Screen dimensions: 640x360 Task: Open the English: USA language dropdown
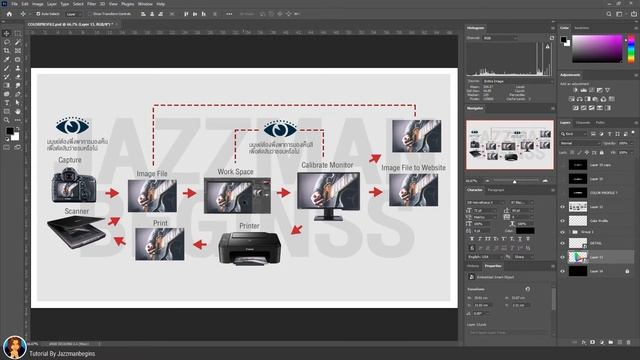pyautogui.click(x=485, y=257)
